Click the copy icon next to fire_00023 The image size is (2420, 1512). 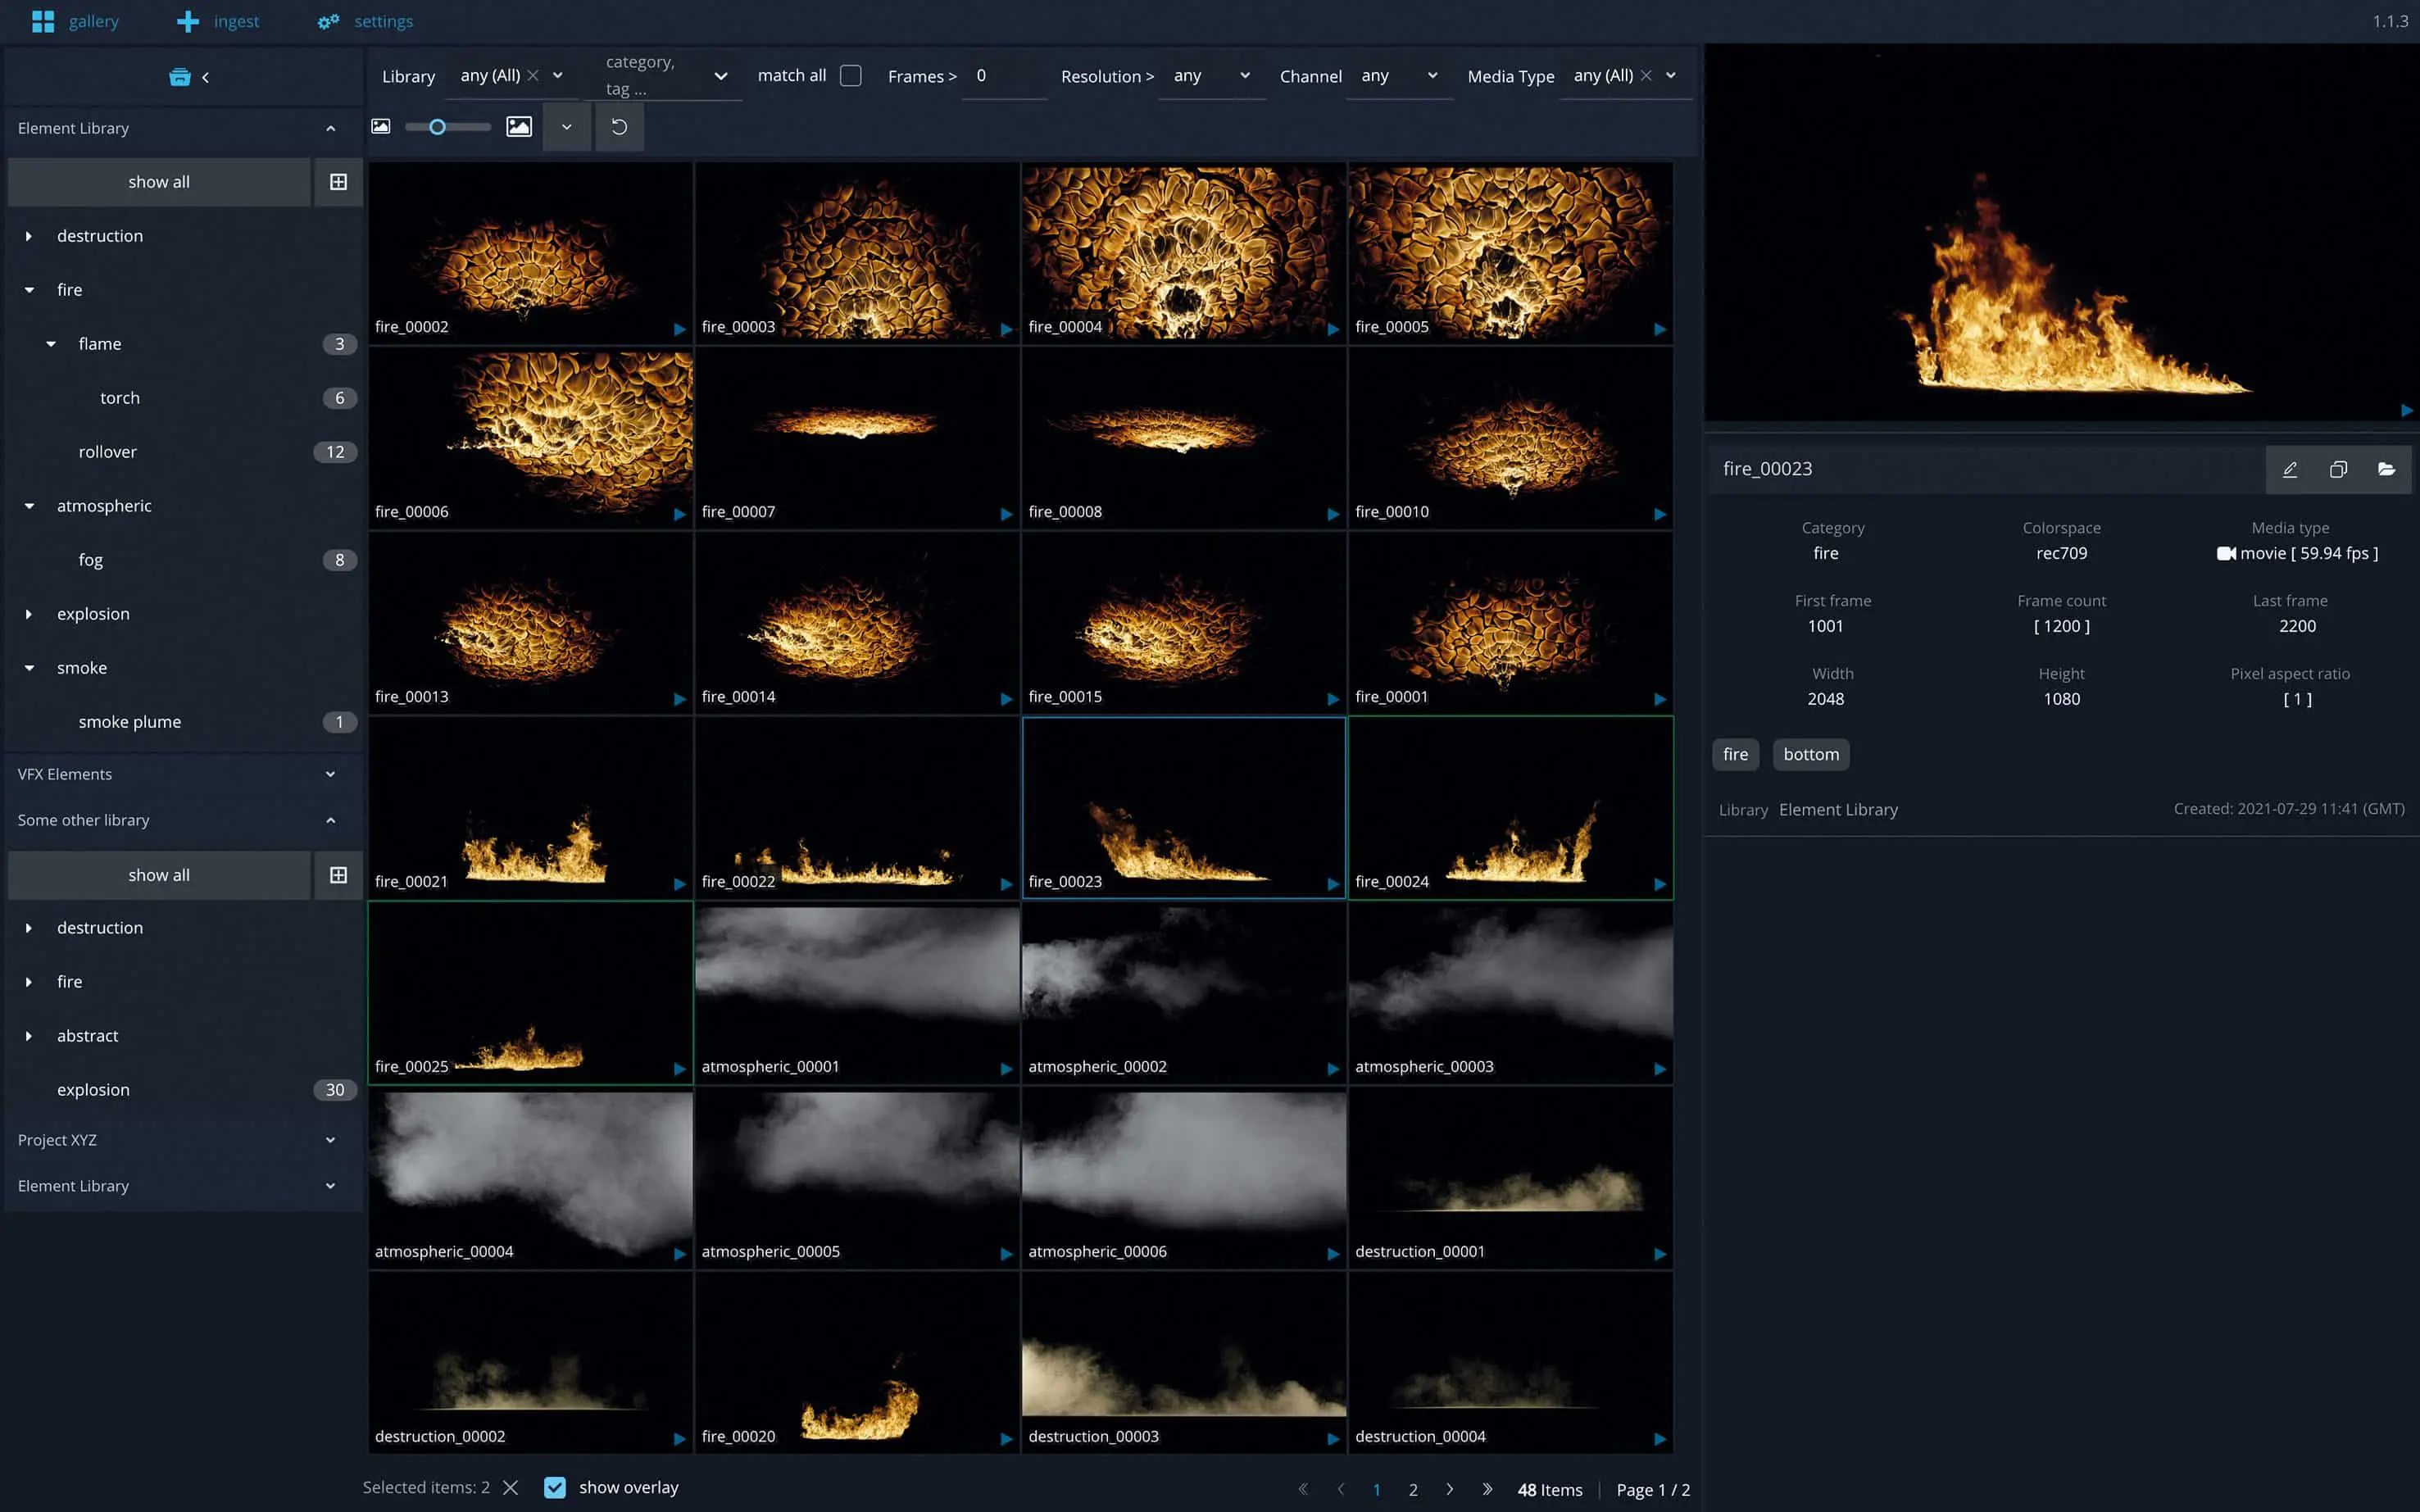pos(2338,469)
